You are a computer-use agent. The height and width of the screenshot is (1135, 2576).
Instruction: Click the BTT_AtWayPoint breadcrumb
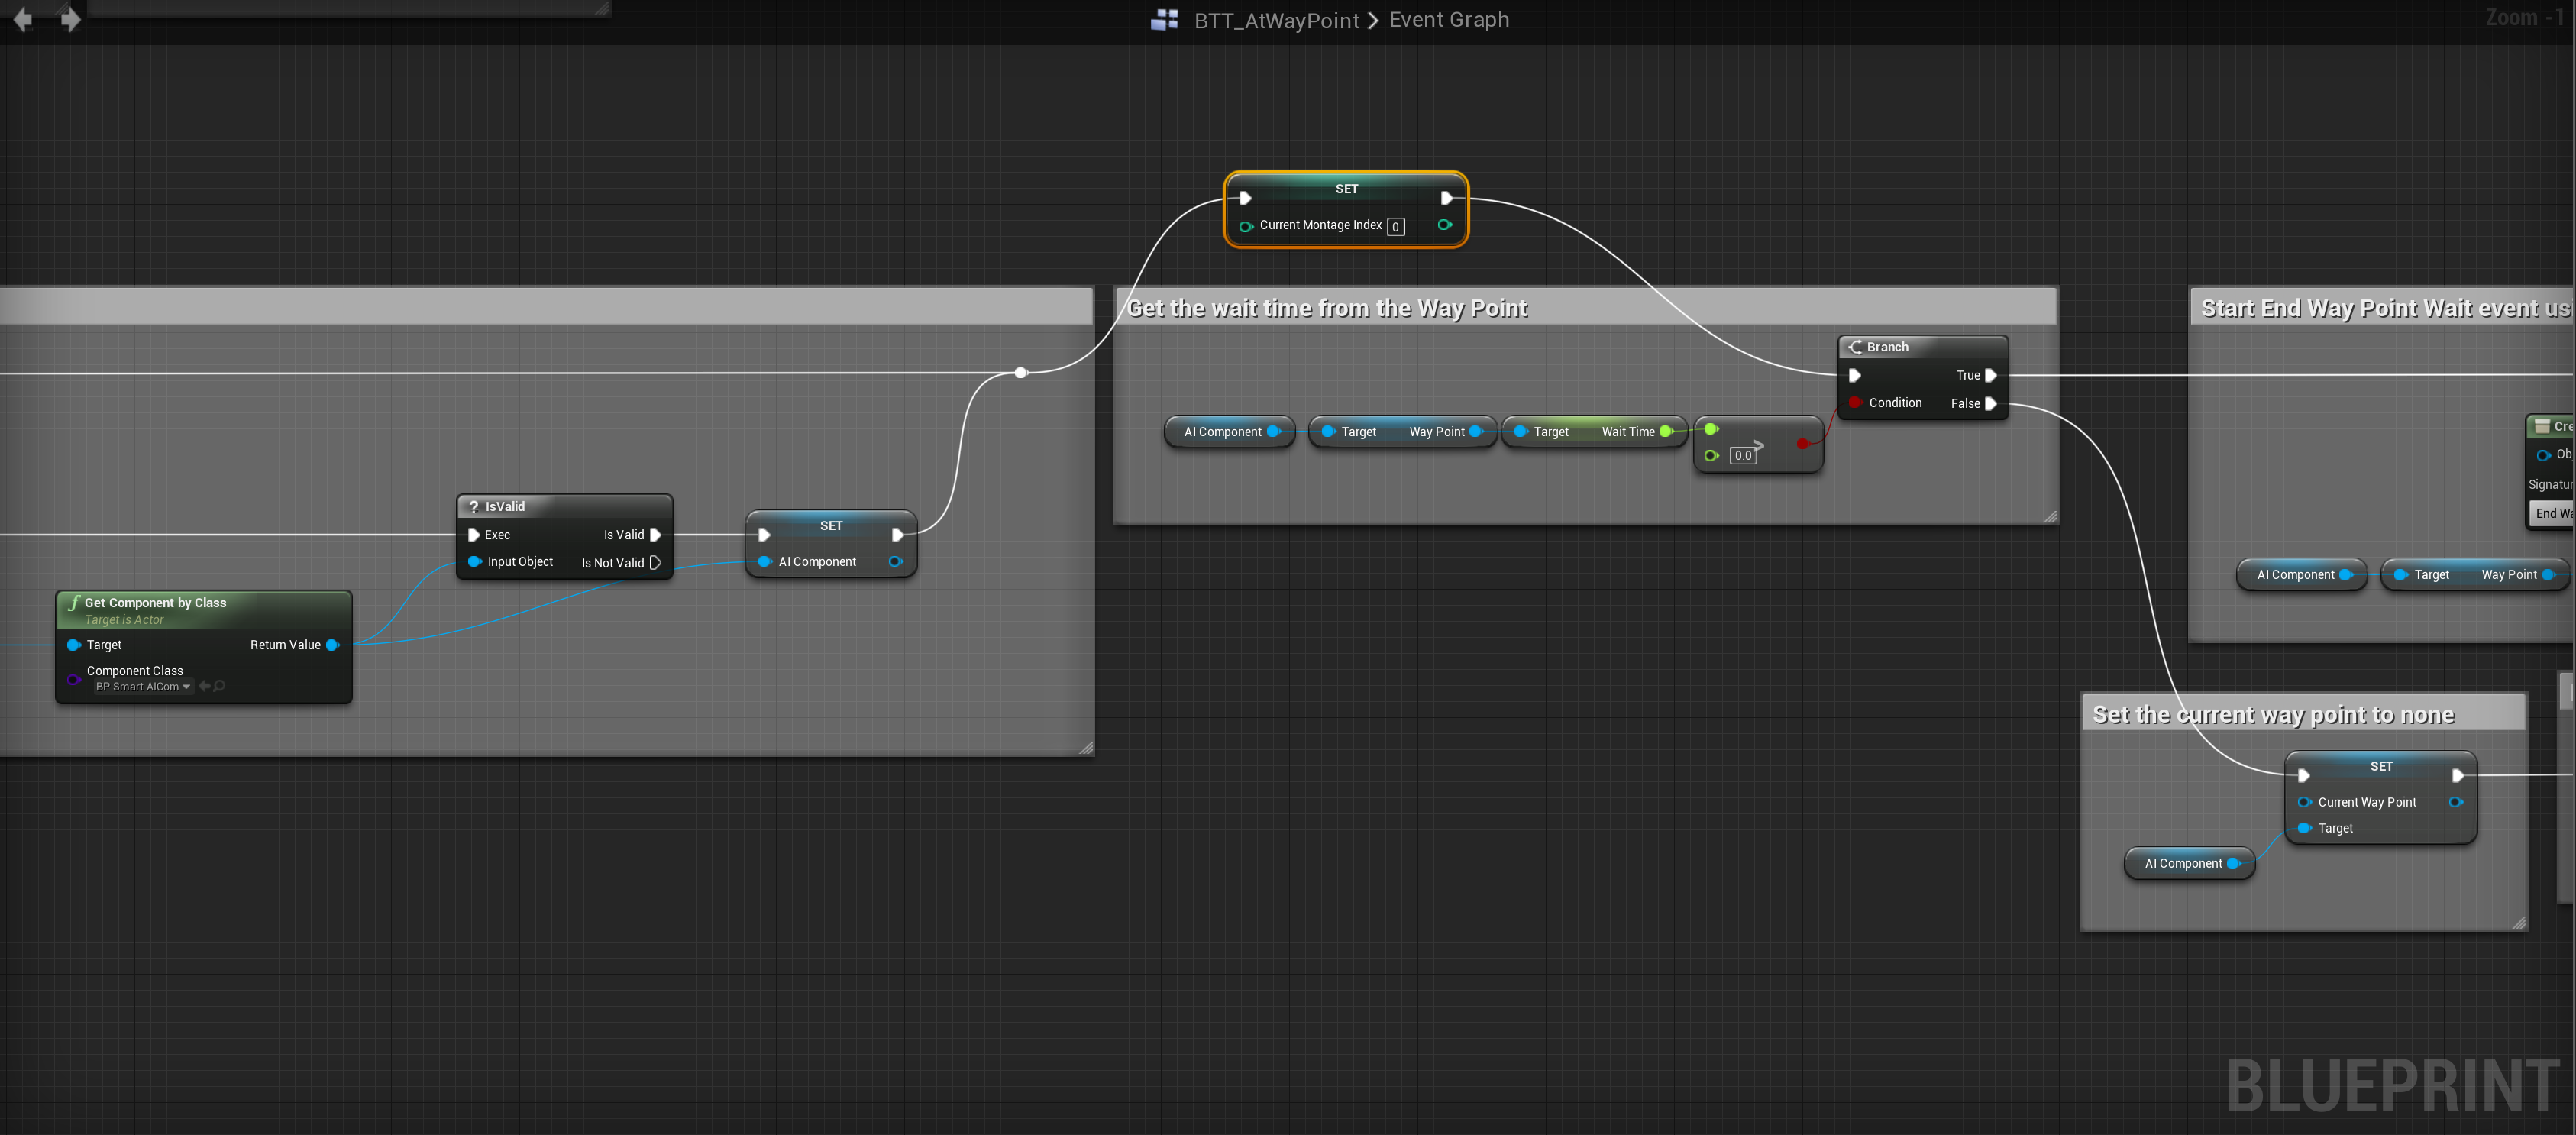[x=1276, y=20]
